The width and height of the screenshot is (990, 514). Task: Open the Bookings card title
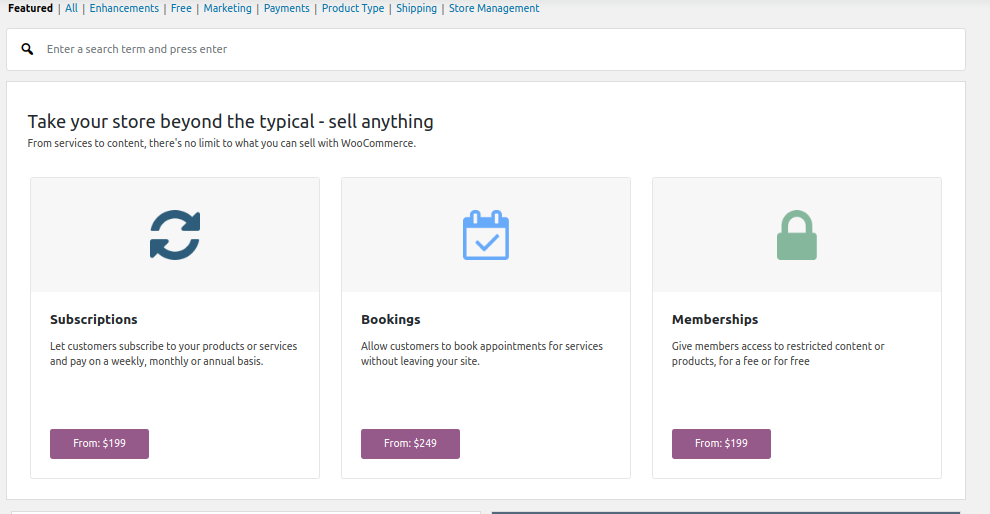(x=391, y=320)
